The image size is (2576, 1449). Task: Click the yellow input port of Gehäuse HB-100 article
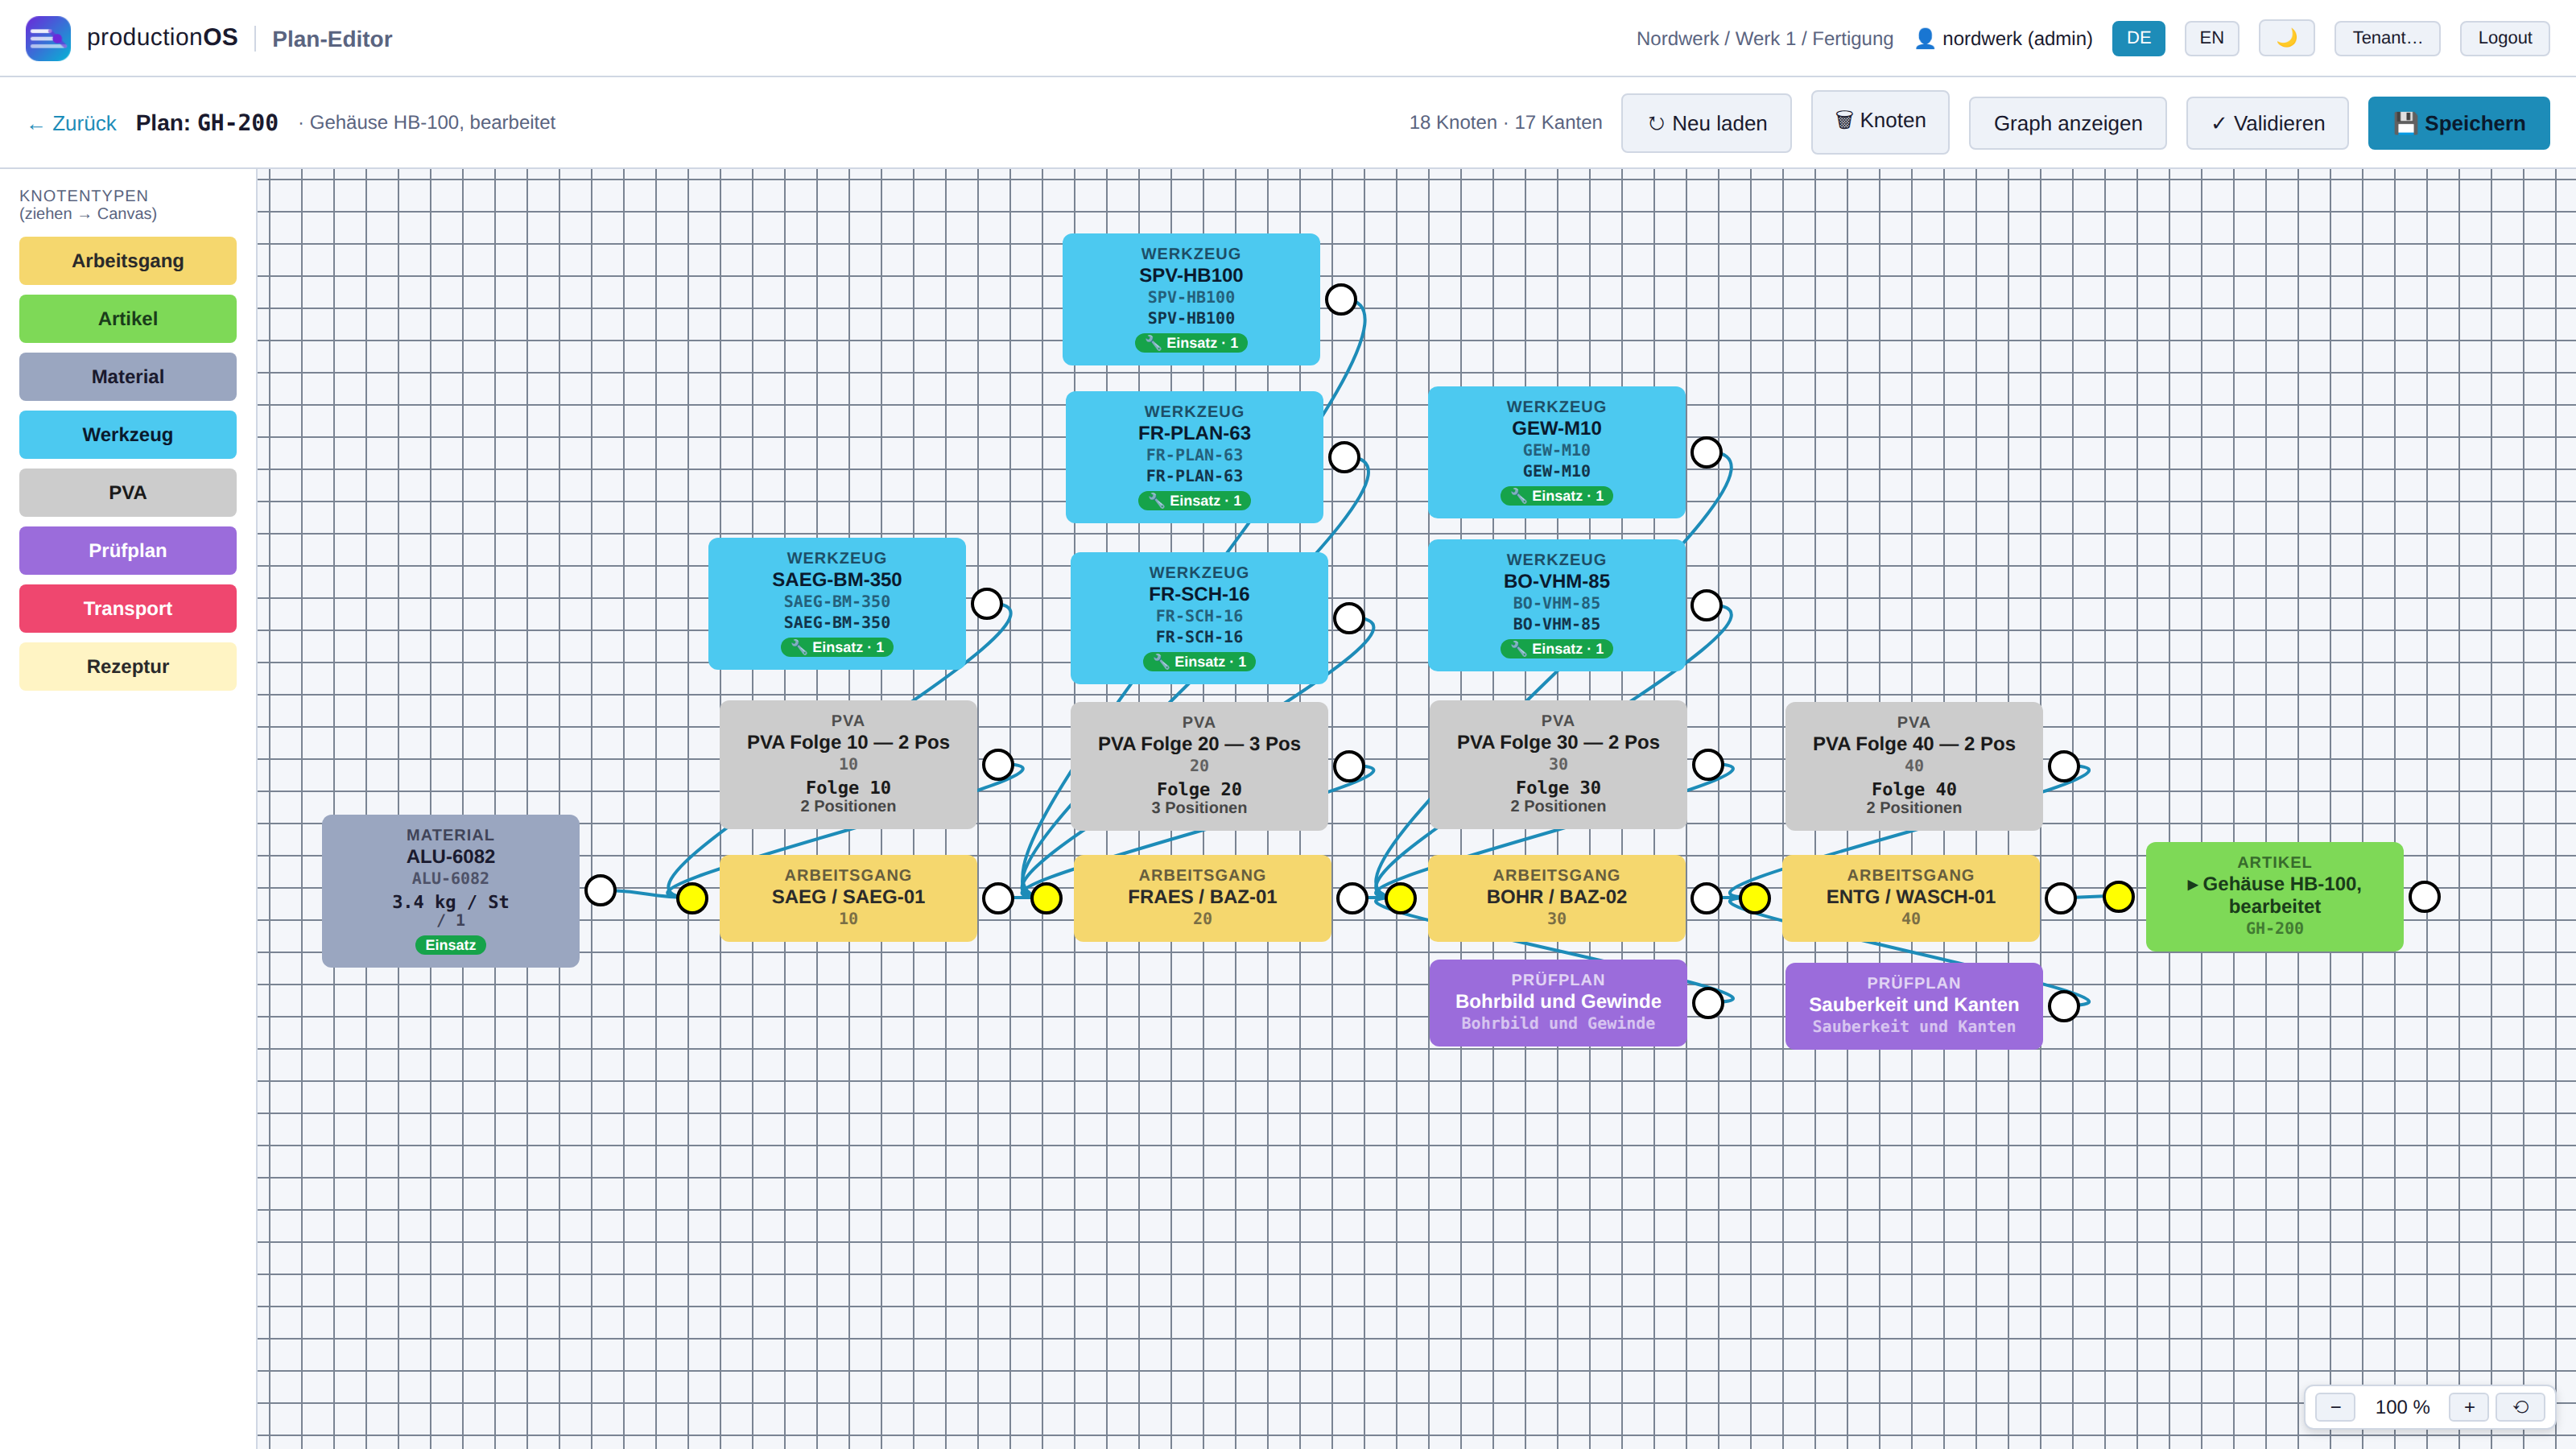(2118, 897)
